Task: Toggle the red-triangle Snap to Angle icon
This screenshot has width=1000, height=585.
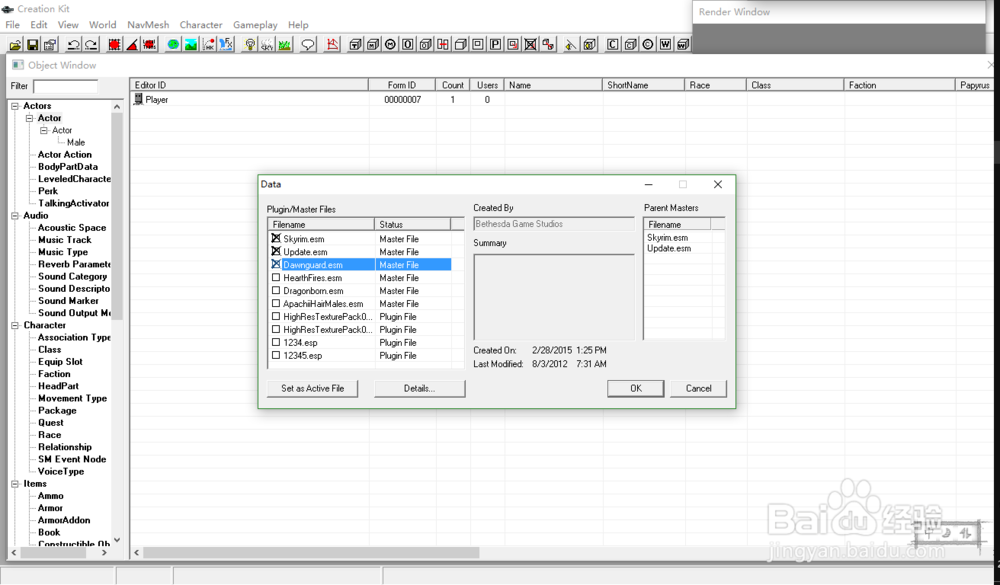Action: pos(132,45)
